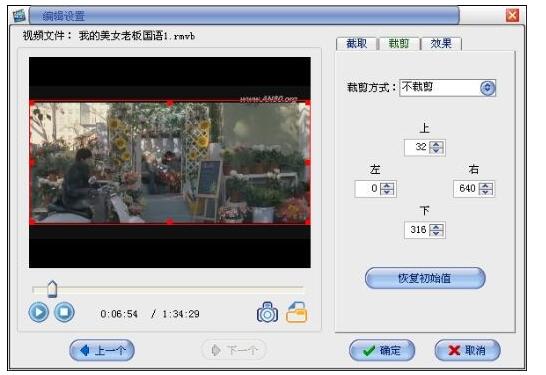
Task: Open the snapshot folder icon
Action: (296, 312)
